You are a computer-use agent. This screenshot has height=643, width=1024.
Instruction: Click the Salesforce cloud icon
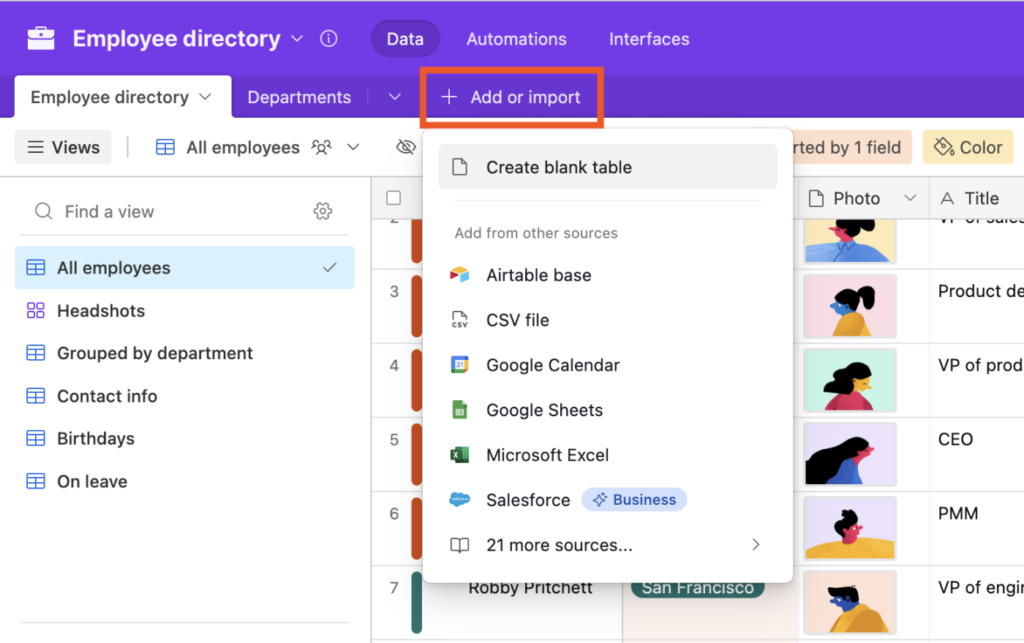pos(460,500)
